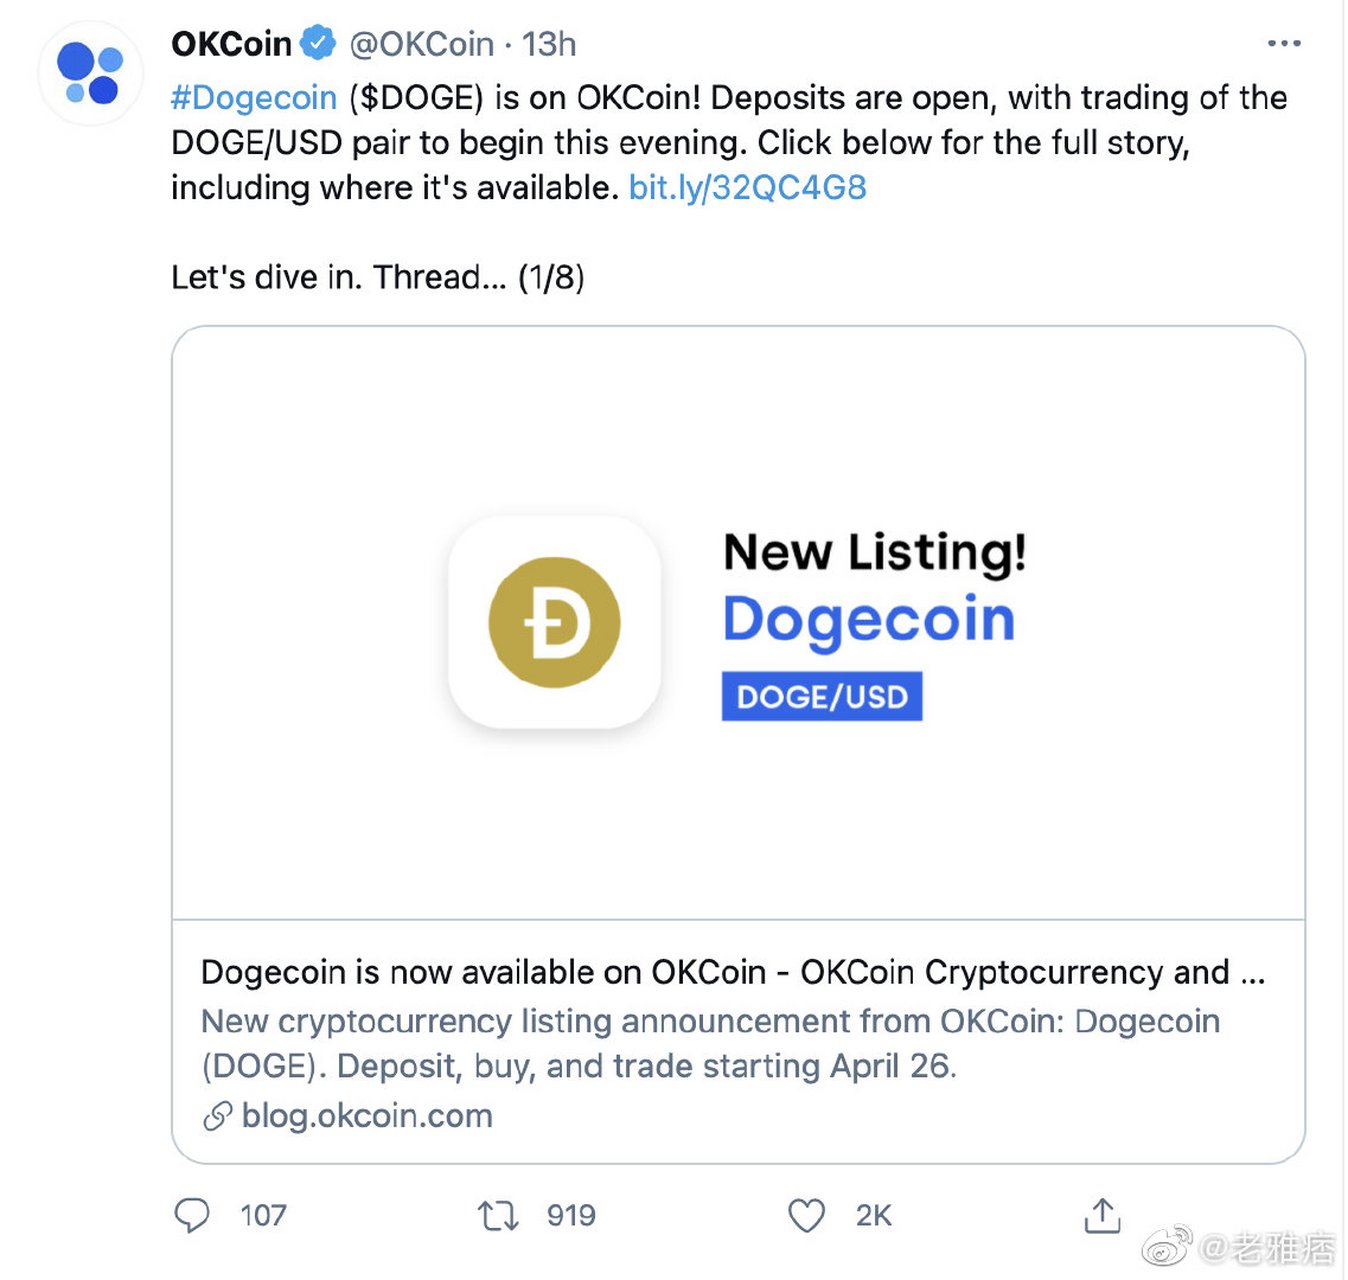Open the three-dot more options menu

[1283, 43]
